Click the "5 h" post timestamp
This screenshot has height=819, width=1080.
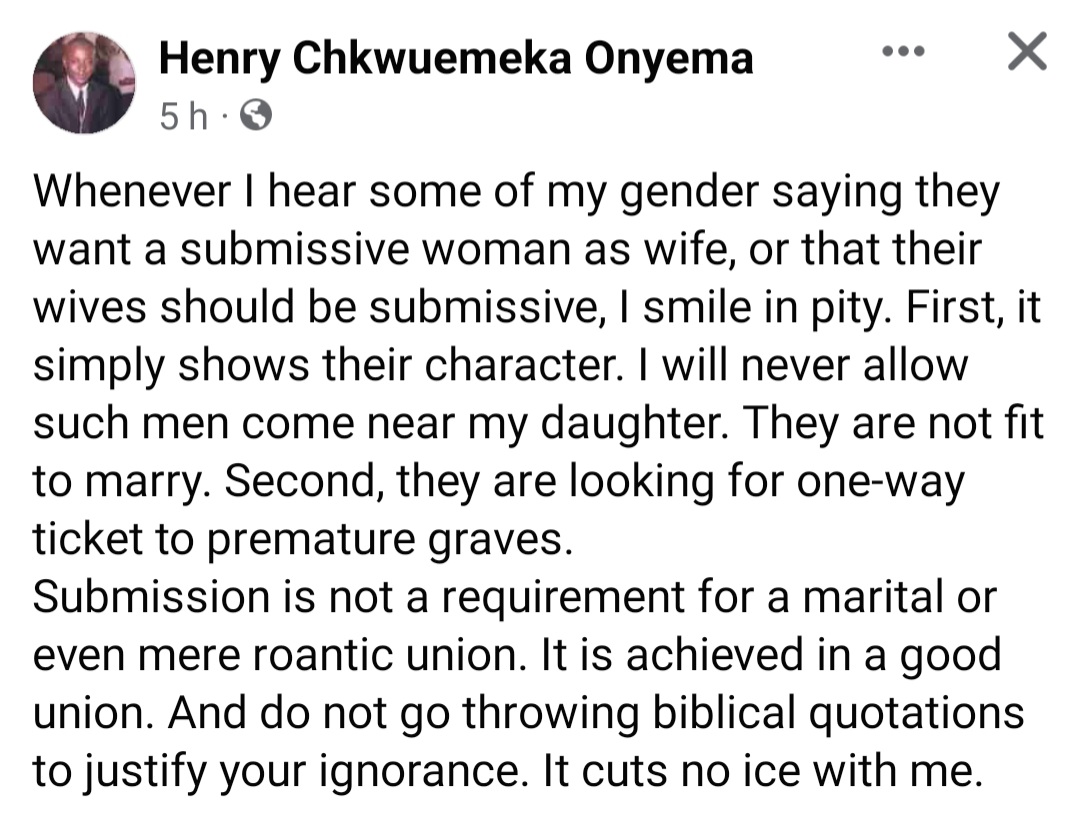(185, 118)
